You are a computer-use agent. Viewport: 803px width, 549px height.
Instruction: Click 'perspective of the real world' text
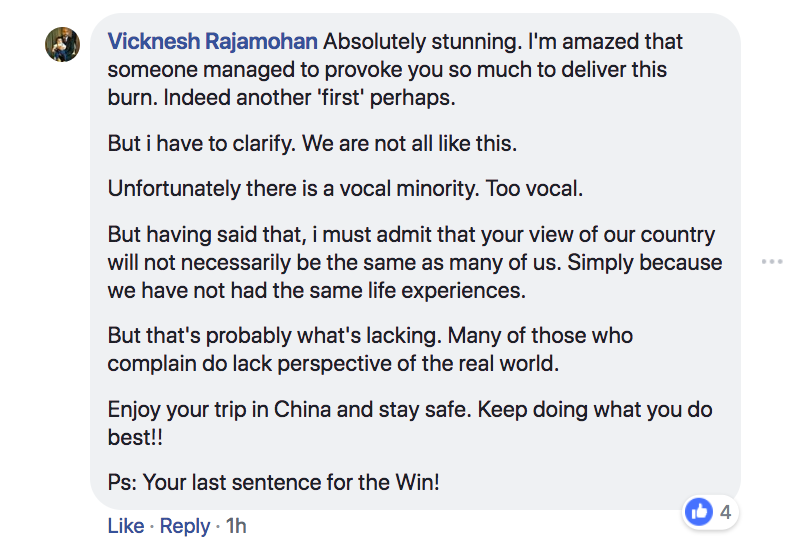(x=418, y=364)
